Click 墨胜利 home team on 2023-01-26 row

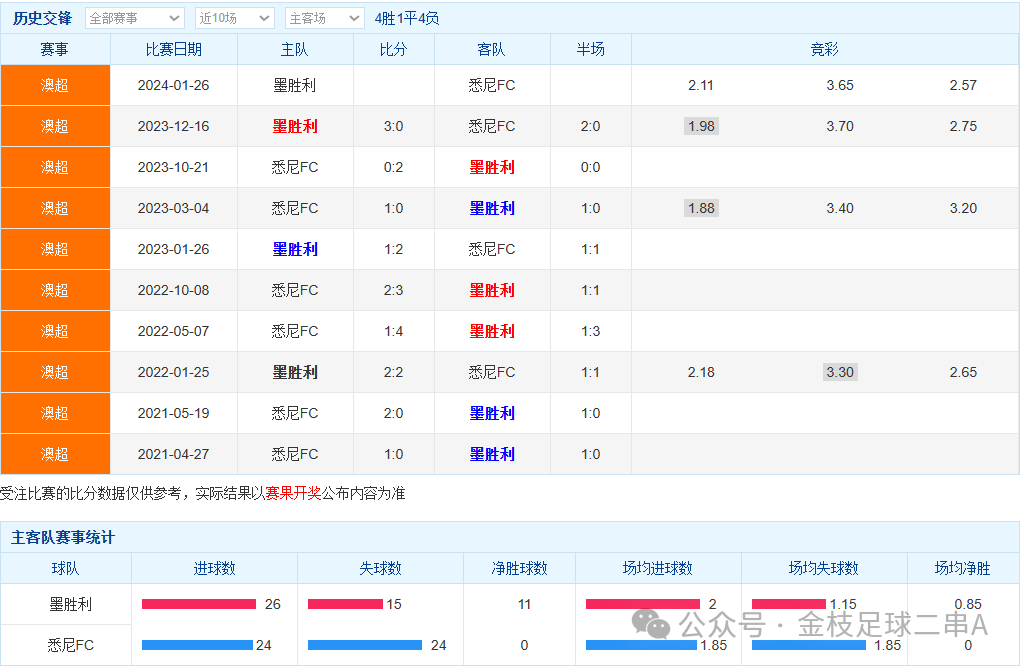pyautogui.click(x=295, y=249)
